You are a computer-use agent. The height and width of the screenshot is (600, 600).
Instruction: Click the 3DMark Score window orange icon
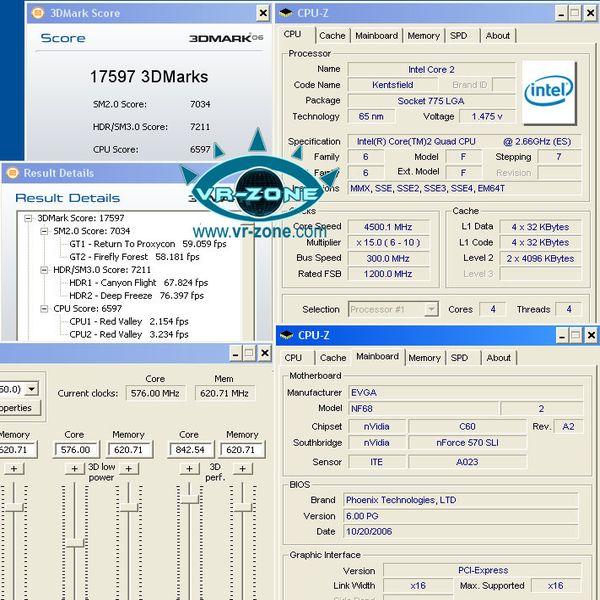[38, 13]
